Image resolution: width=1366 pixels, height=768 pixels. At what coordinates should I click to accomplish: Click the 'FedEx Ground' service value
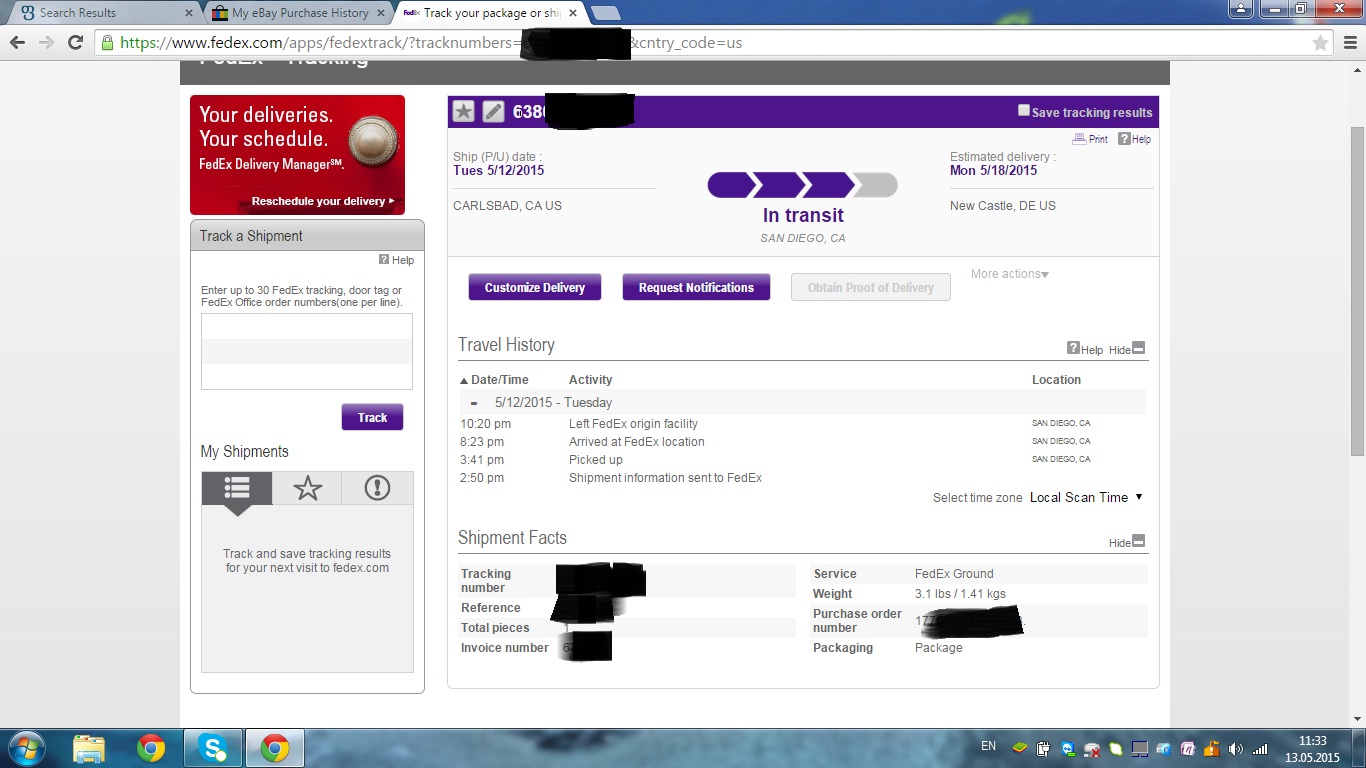pyautogui.click(x=954, y=574)
